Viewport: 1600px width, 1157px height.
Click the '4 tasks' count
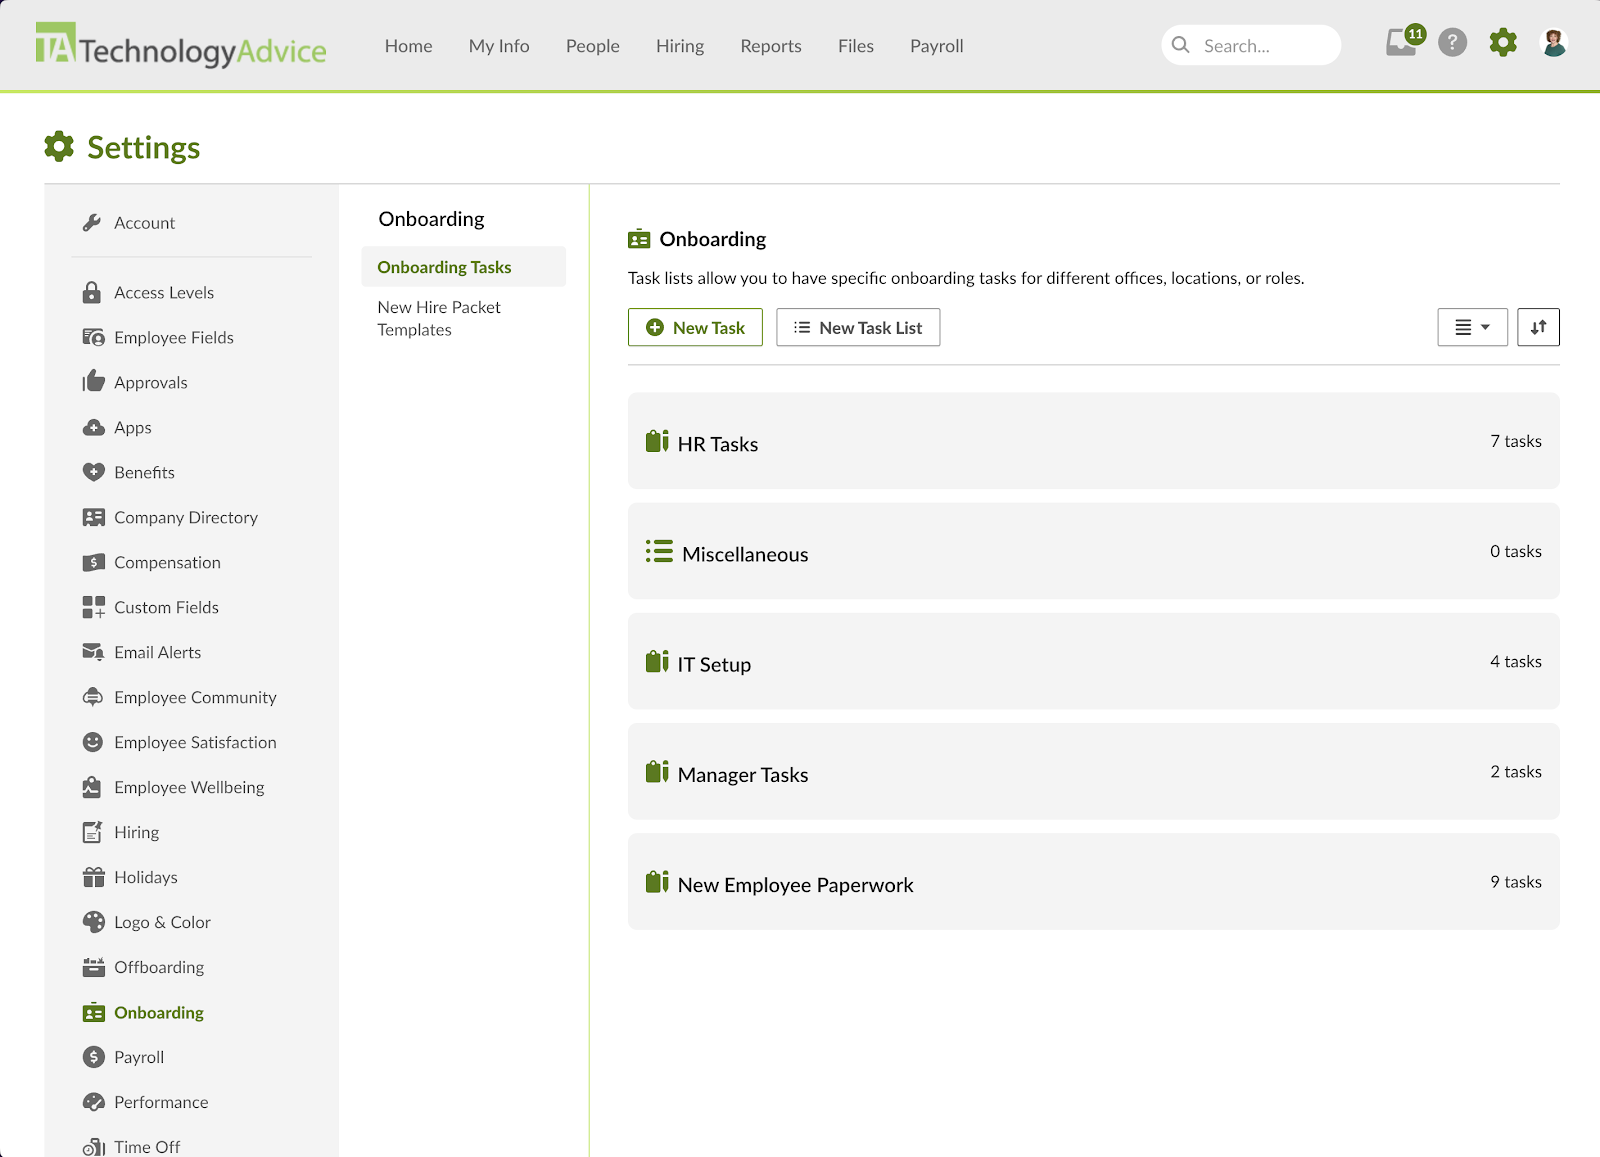pyautogui.click(x=1516, y=661)
